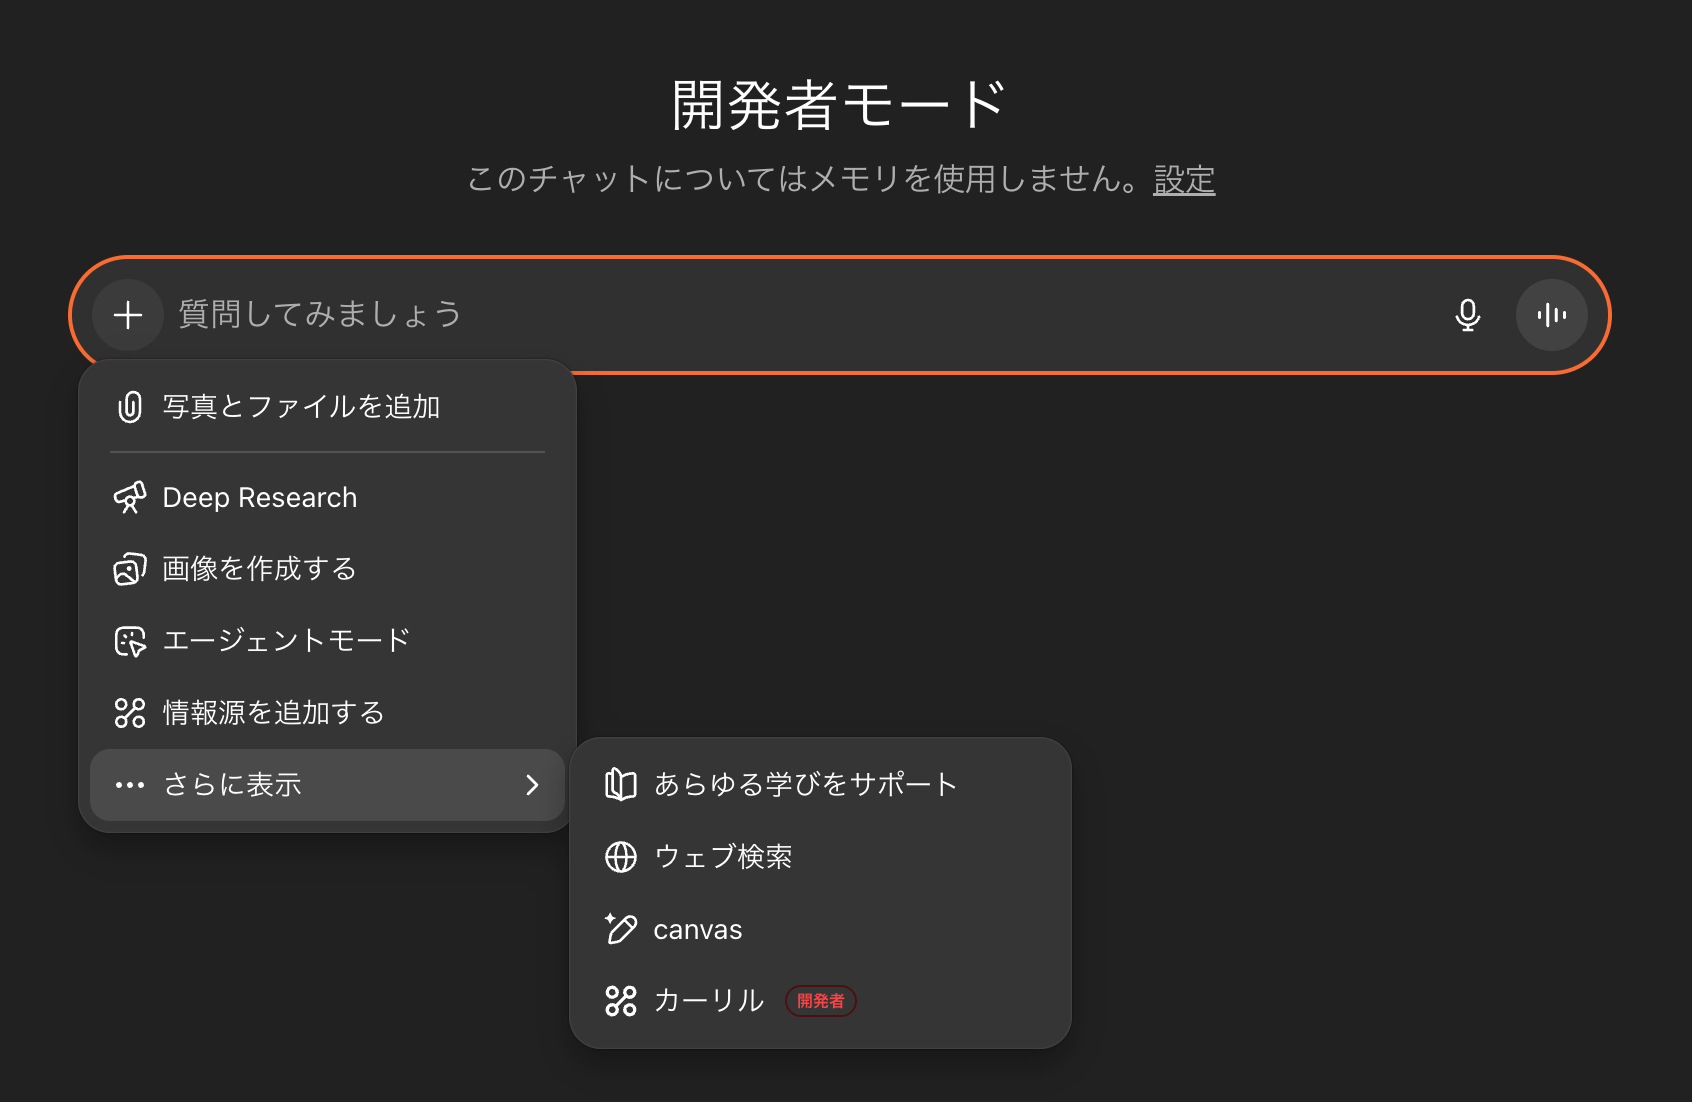
Task: Choose 写真とファイルを追加 from the menu
Action: 302,406
